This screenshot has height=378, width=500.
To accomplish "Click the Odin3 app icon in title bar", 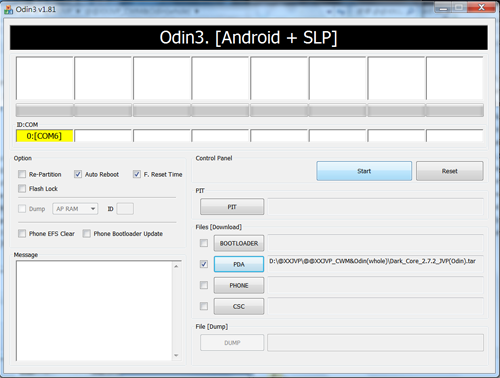I will (x=8, y=10).
